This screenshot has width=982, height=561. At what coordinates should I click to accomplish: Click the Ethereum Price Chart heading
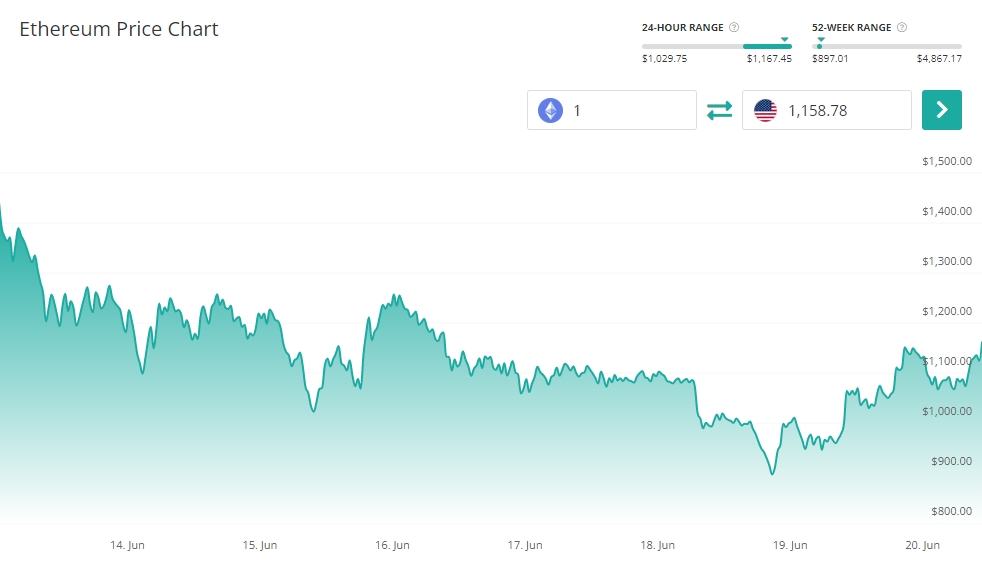pyautogui.click(x=119, y=29)
